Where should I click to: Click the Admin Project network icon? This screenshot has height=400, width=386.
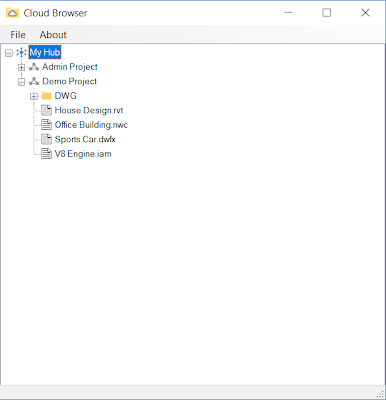(34, 67)
